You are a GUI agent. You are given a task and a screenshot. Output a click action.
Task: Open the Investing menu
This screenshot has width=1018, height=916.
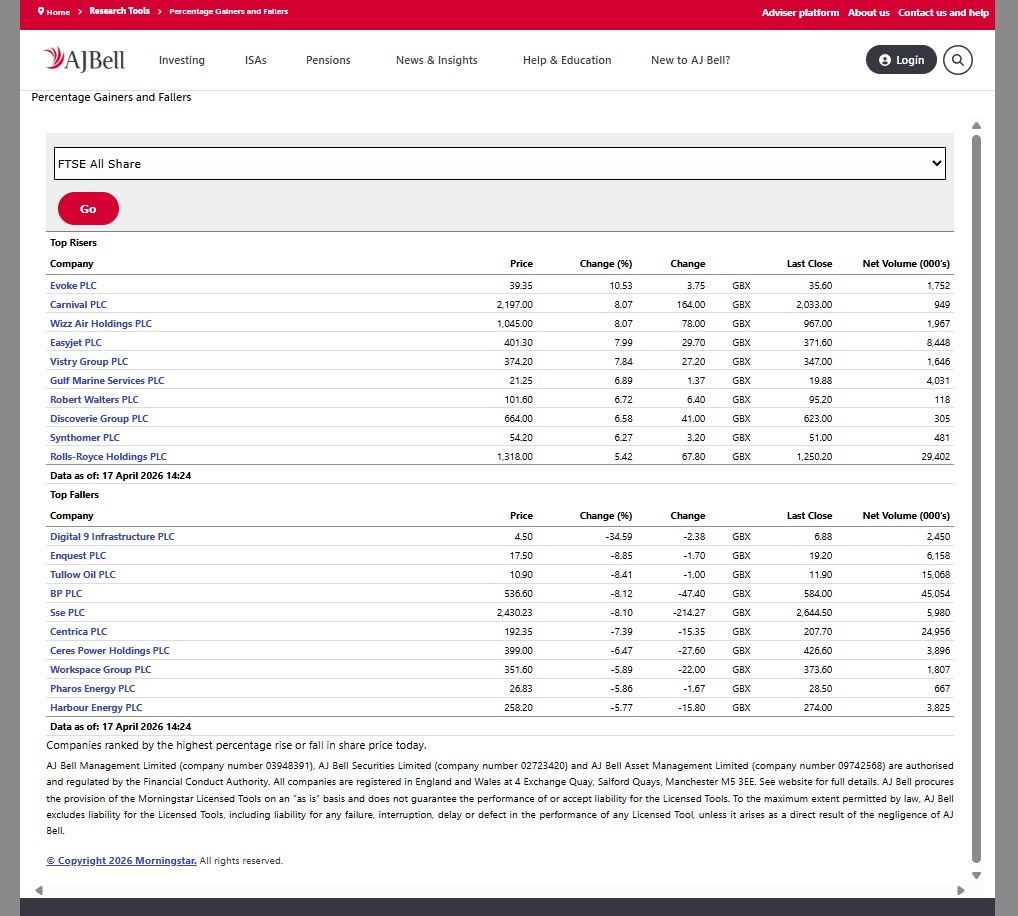(x=182, y=60)
